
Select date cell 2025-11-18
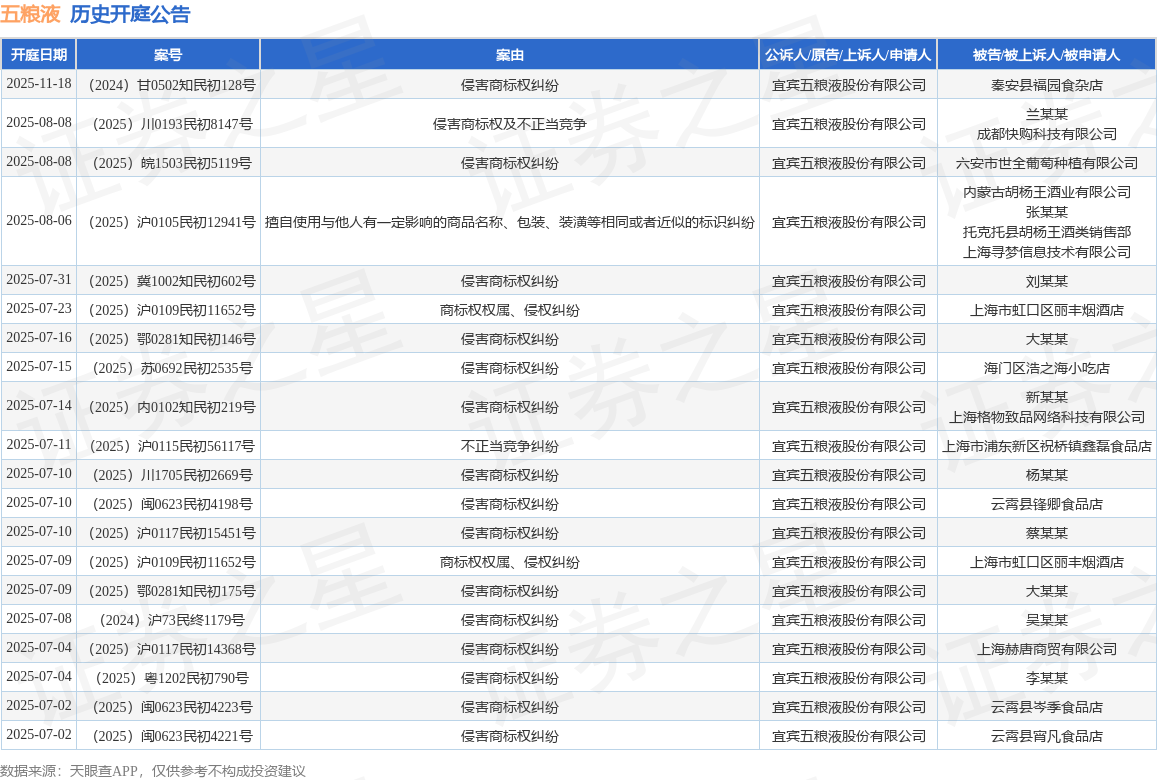pos(39,84)
